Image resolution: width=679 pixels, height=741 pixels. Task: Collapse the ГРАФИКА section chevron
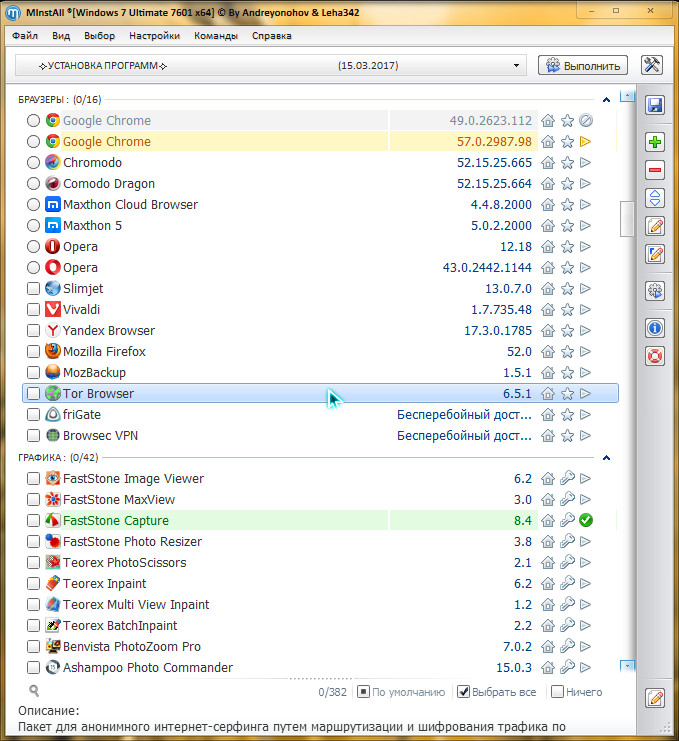(x=606, y=457)
